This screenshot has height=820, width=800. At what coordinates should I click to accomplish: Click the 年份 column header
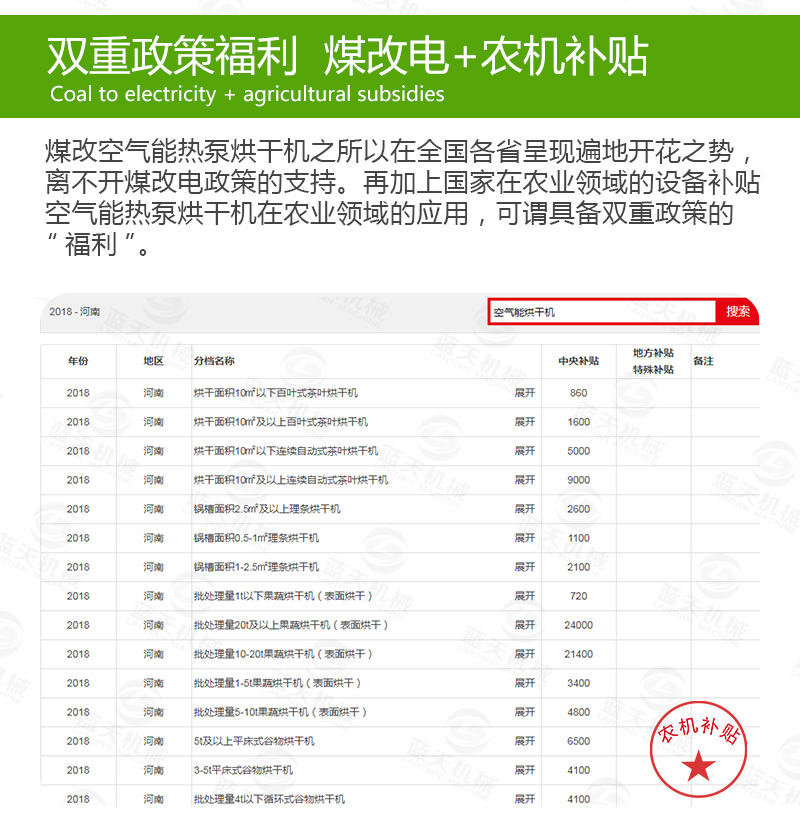click(78, 360)
